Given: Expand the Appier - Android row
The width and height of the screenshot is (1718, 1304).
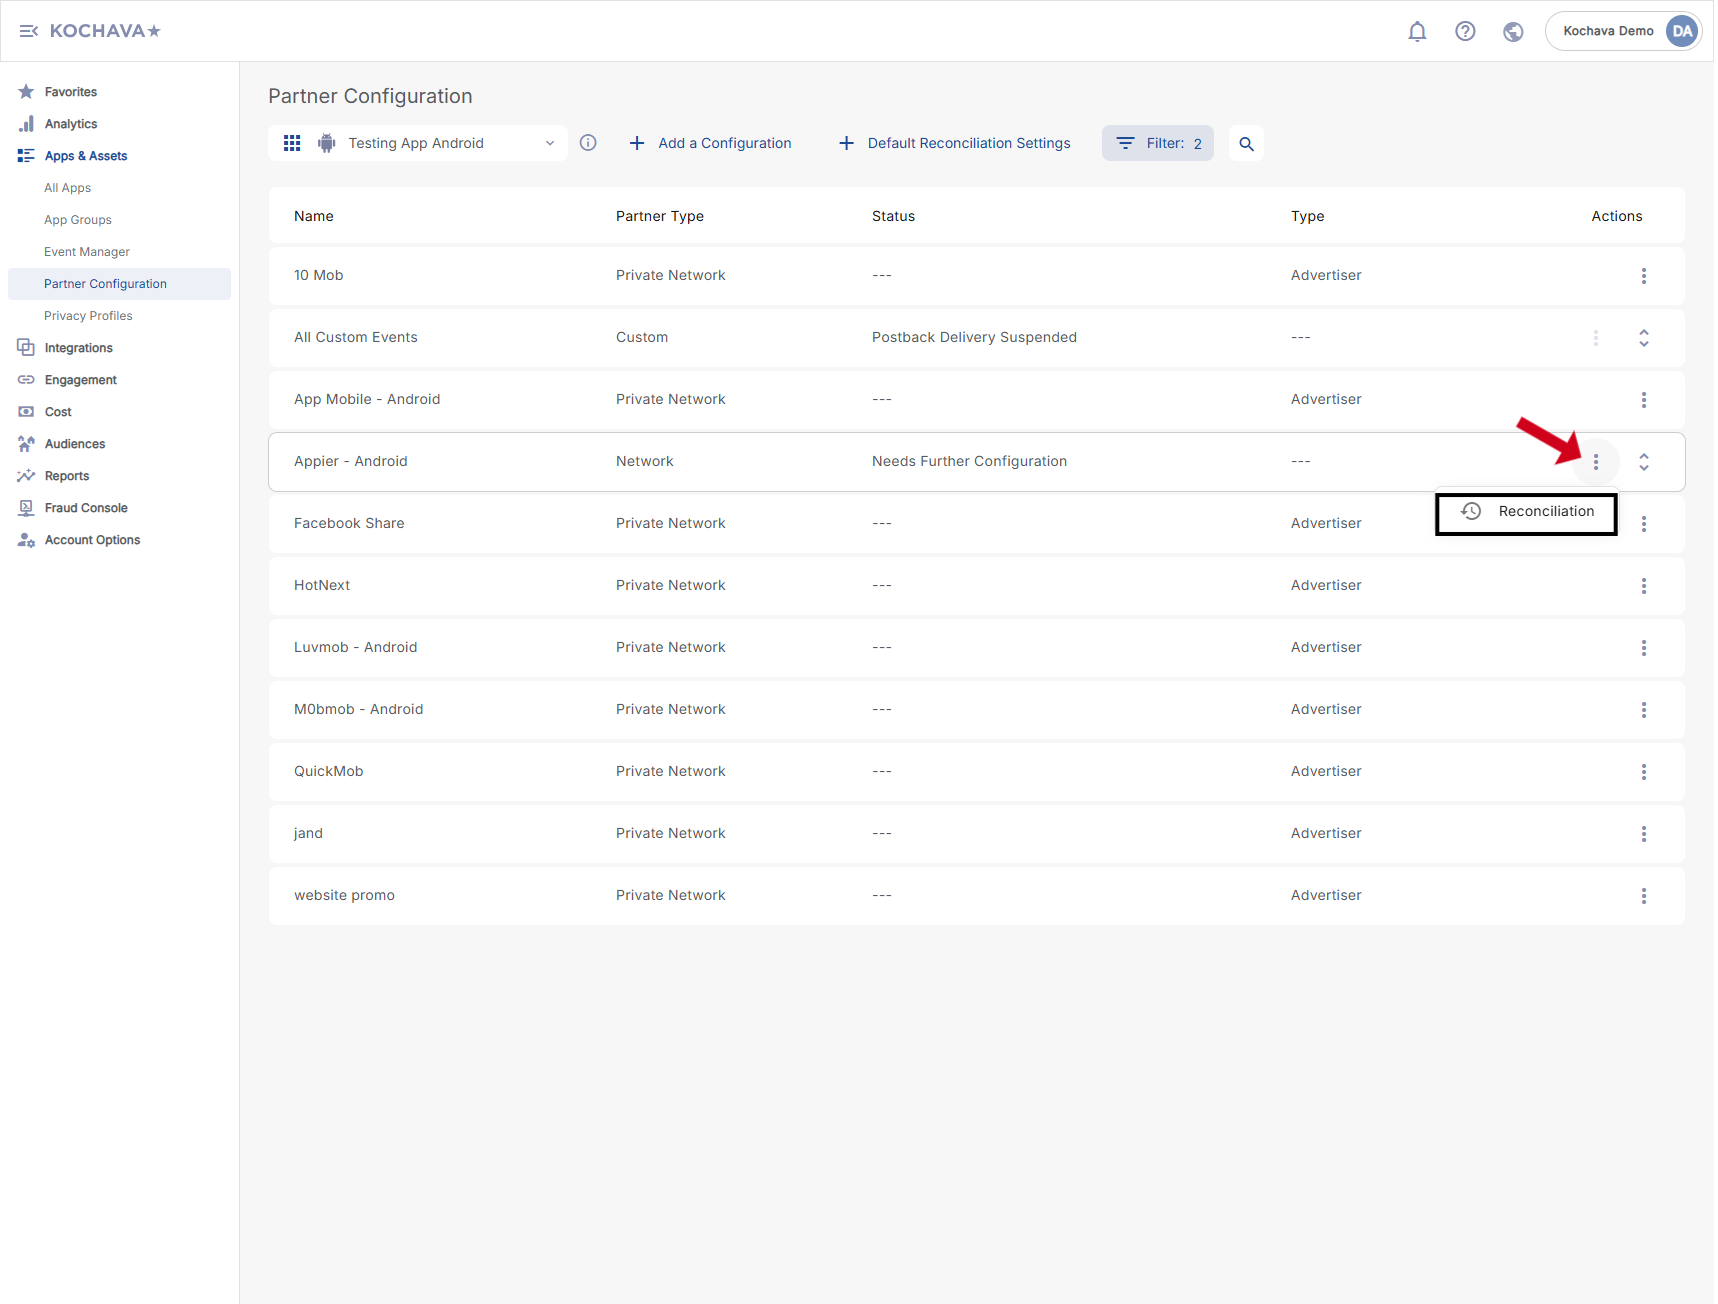Looking at the screenshot, I should point(1643,462).
